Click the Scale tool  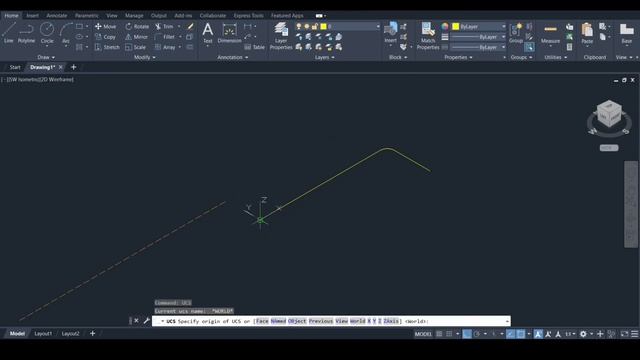pos(136,47)
